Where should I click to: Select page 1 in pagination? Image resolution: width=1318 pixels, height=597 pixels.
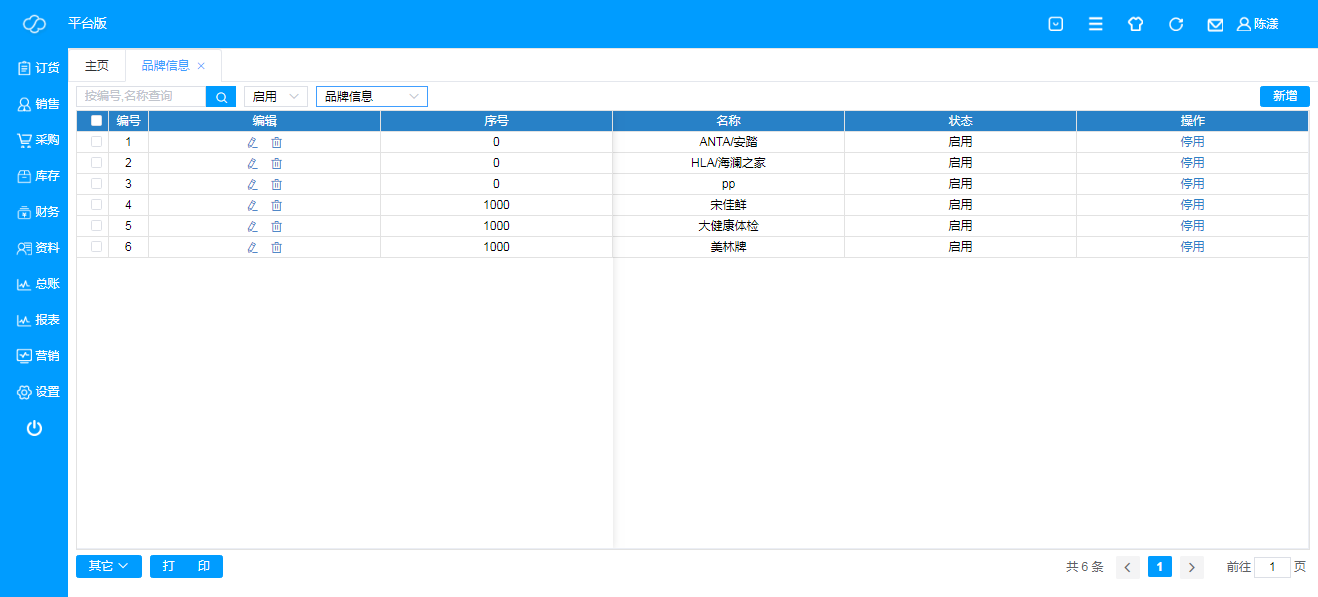pyautogui.click(x=1160, y=567)
